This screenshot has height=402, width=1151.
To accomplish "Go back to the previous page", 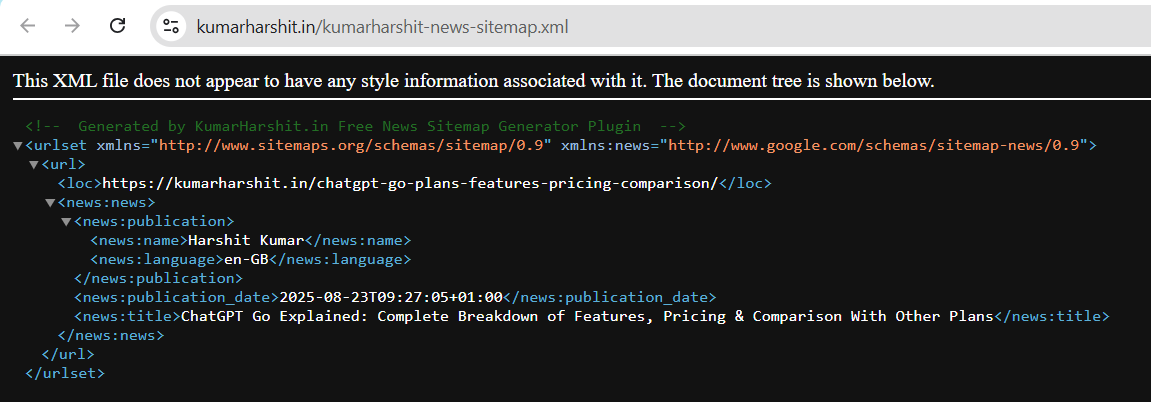I will 27,26.
